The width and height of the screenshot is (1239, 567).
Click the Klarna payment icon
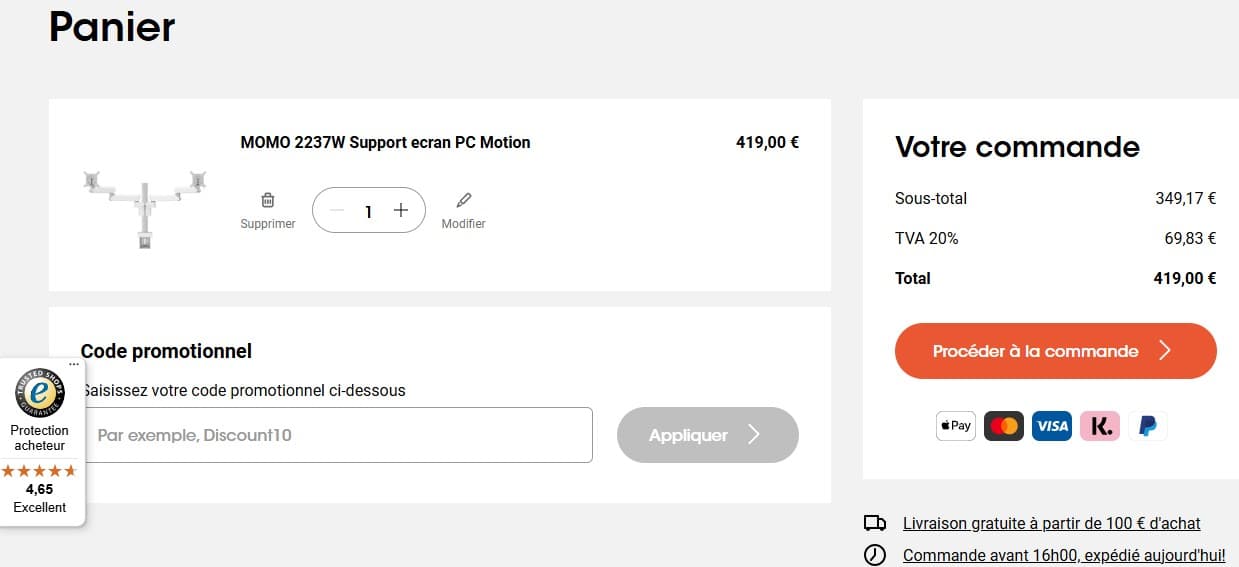click(1100, 426)
